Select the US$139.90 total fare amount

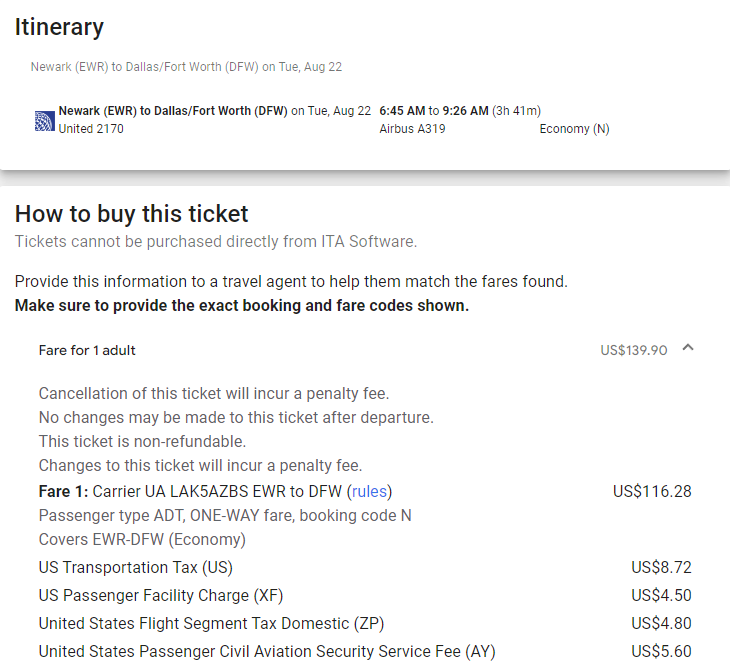(634, 350)
